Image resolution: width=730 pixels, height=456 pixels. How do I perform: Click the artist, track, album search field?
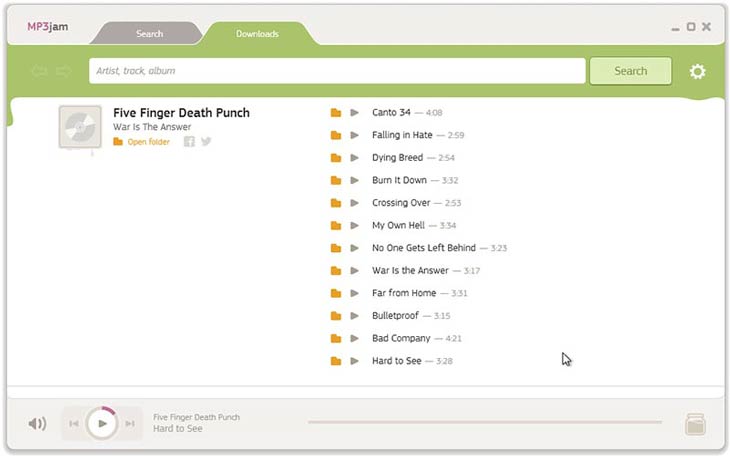[336, 71]
